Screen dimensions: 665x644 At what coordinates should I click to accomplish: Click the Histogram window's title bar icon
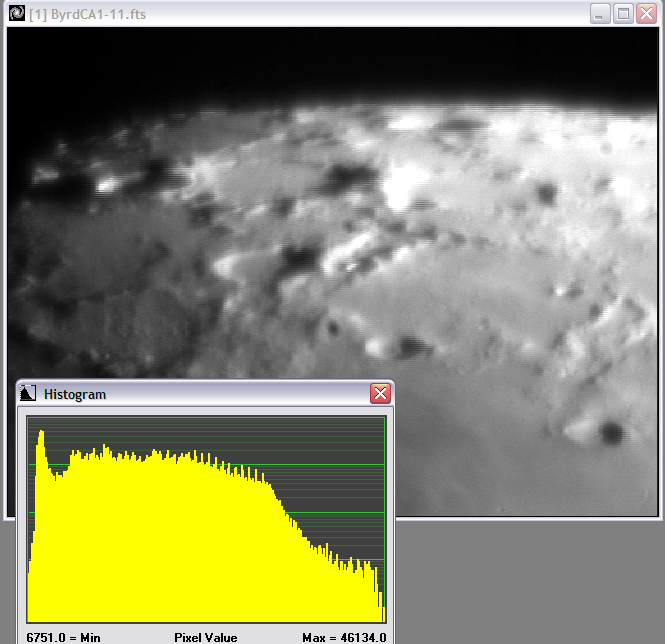coord(28,394)
